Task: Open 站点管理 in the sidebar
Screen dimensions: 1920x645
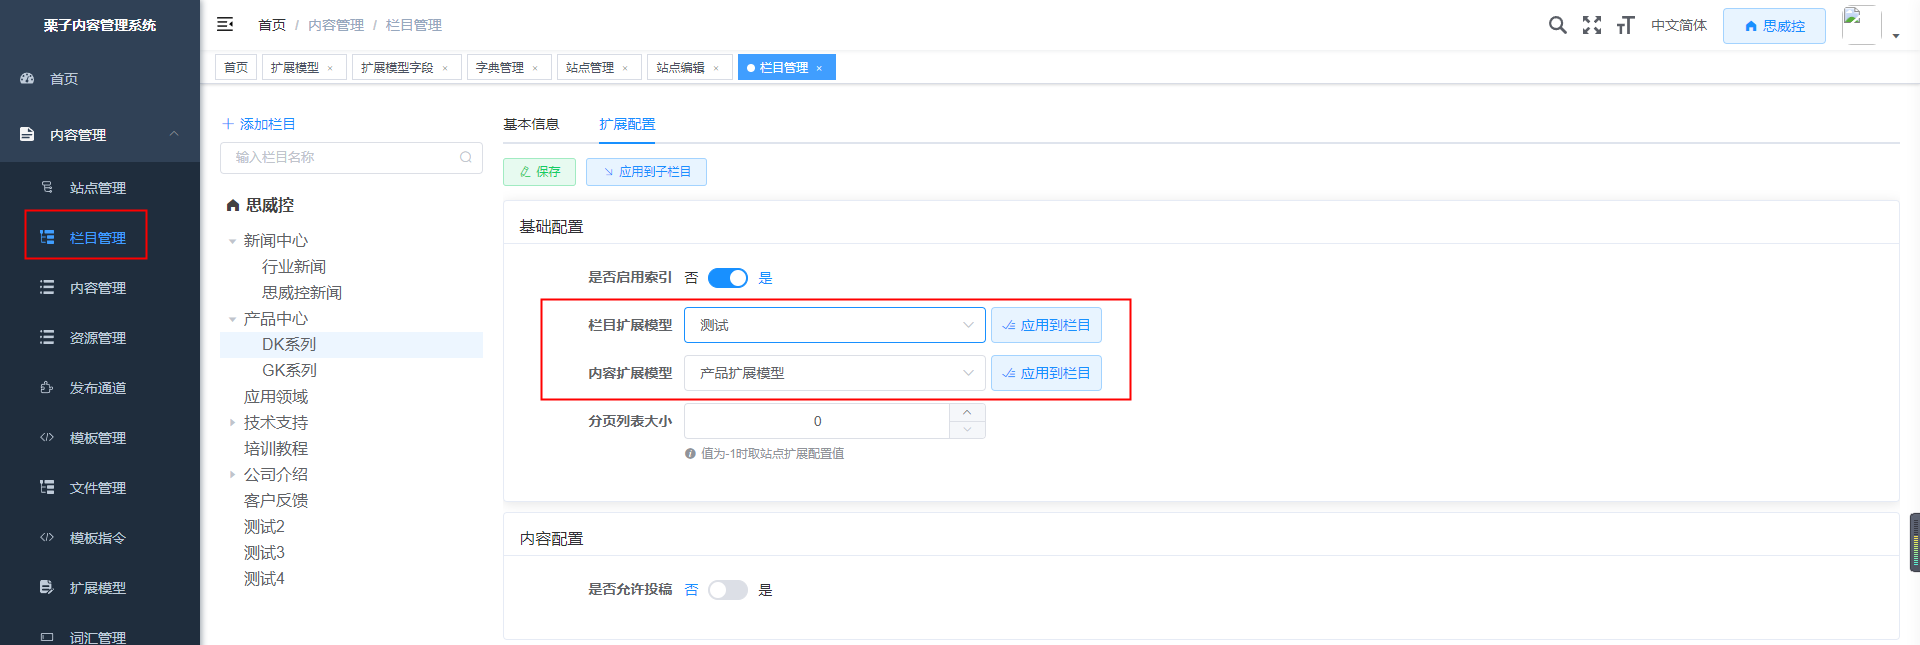Action: (97, 188)
